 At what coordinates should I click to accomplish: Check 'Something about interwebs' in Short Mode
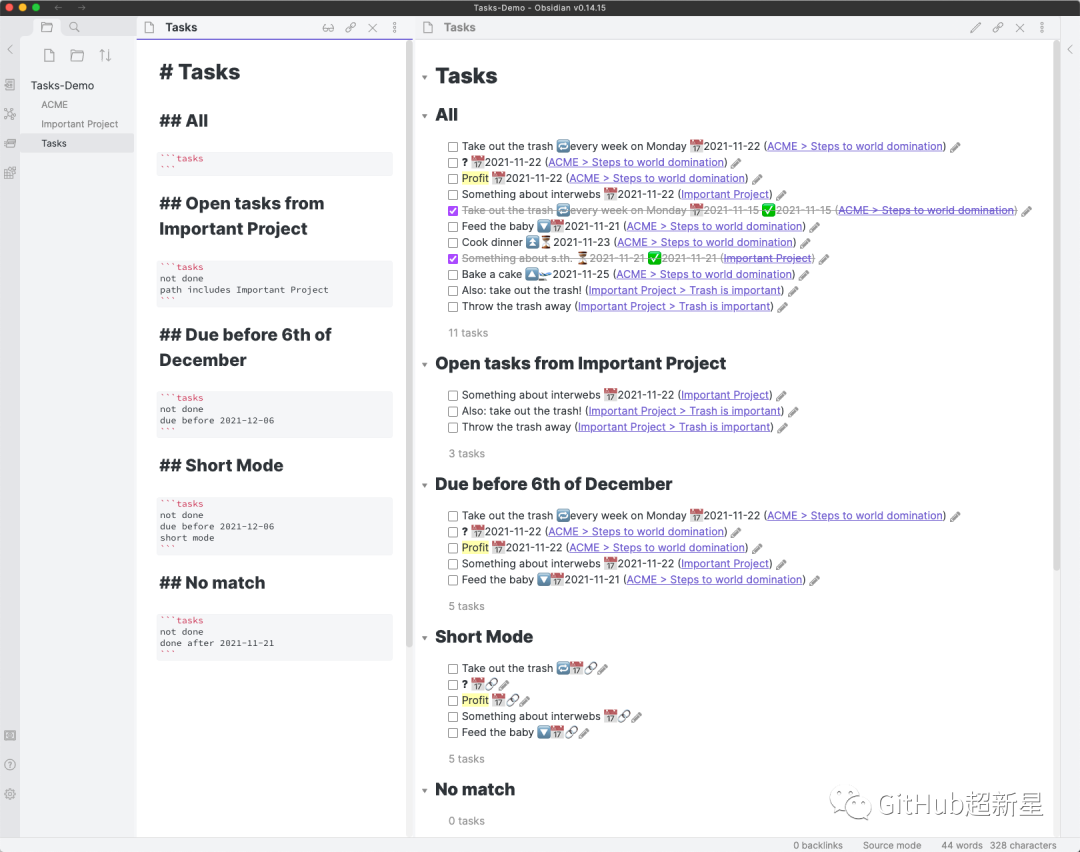click(453, 717)
